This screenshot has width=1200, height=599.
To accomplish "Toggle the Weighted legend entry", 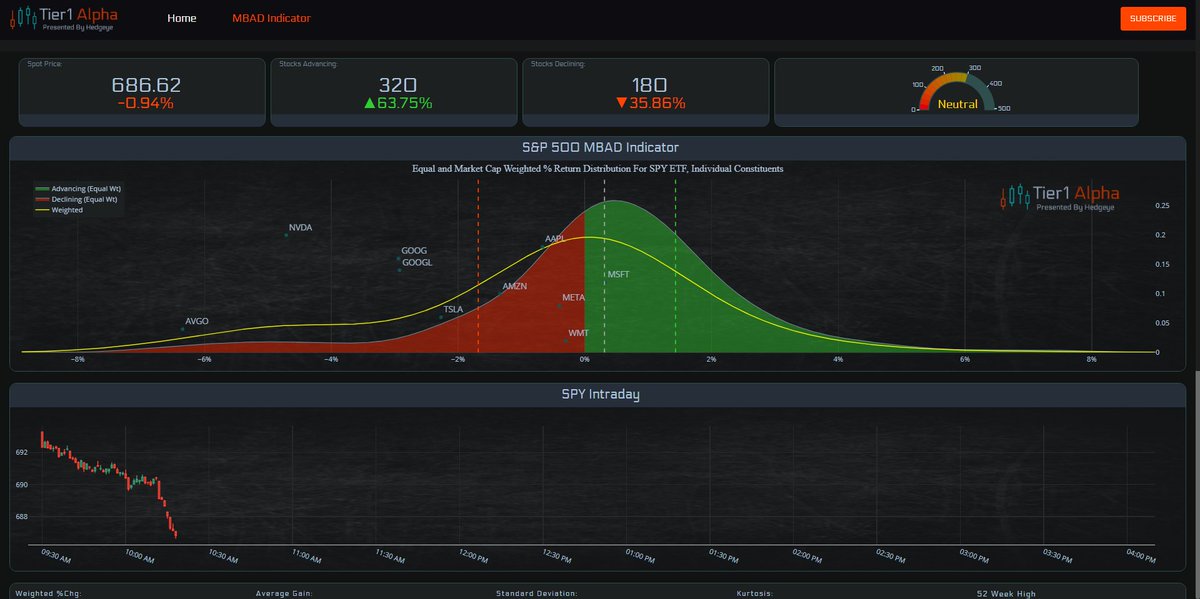I will tap(59, 210).
